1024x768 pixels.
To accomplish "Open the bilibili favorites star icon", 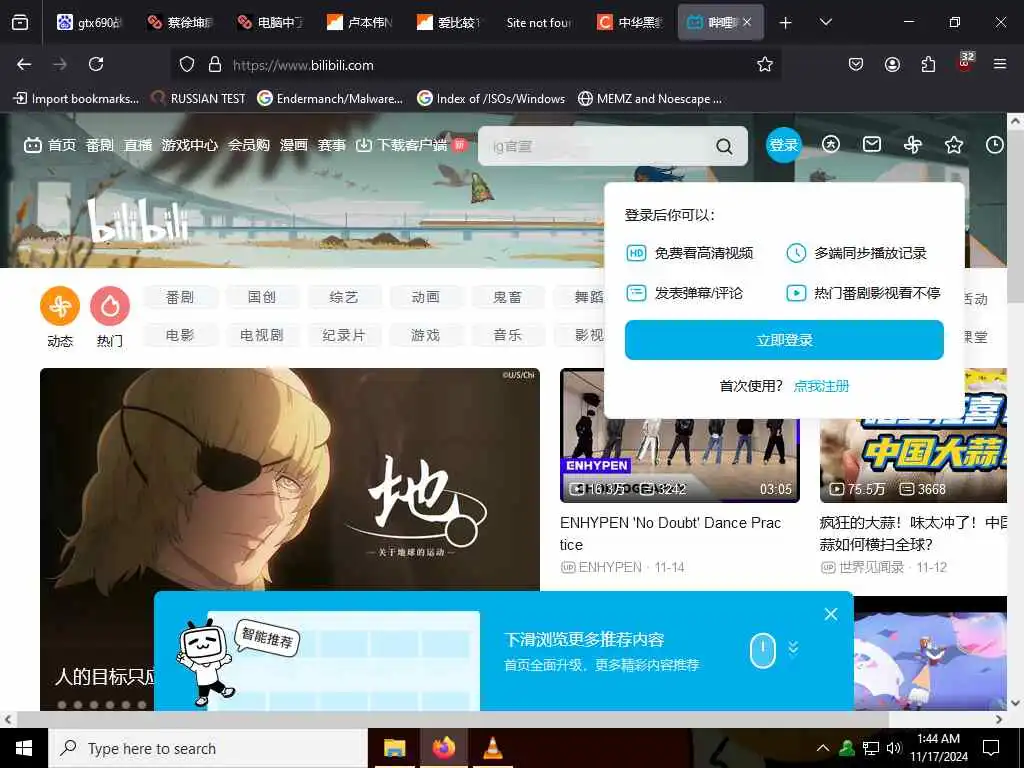I will pyautogui.click(x=954, y=144).
